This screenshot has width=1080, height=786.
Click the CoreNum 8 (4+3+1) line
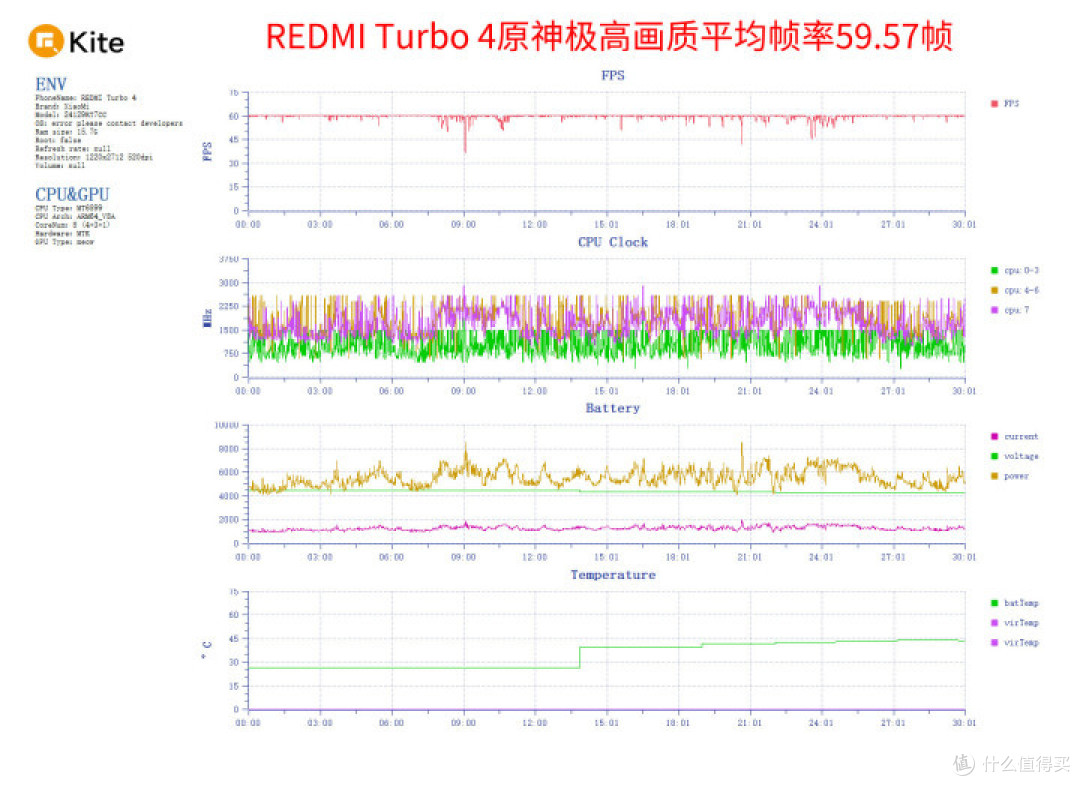(72, 225)
